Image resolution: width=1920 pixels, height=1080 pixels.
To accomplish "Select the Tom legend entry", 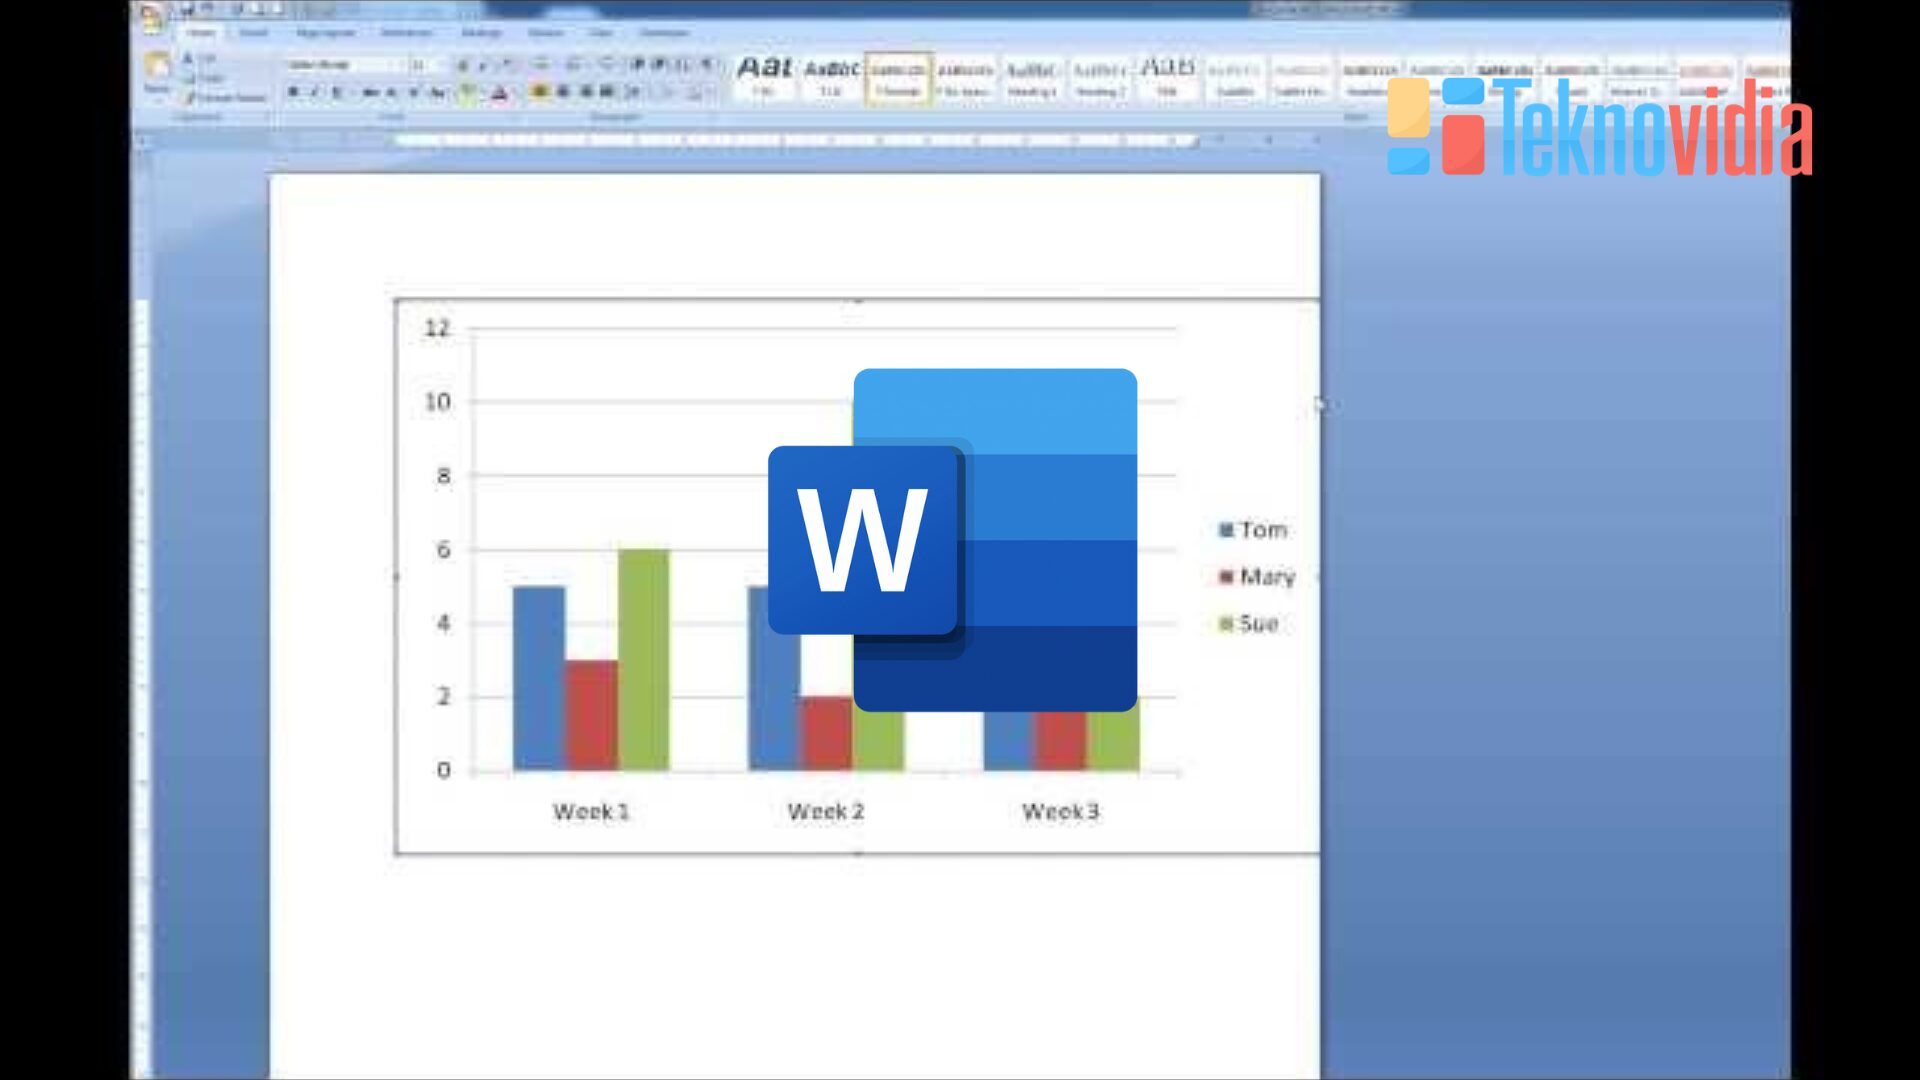I will click(x=1253, y=530).
